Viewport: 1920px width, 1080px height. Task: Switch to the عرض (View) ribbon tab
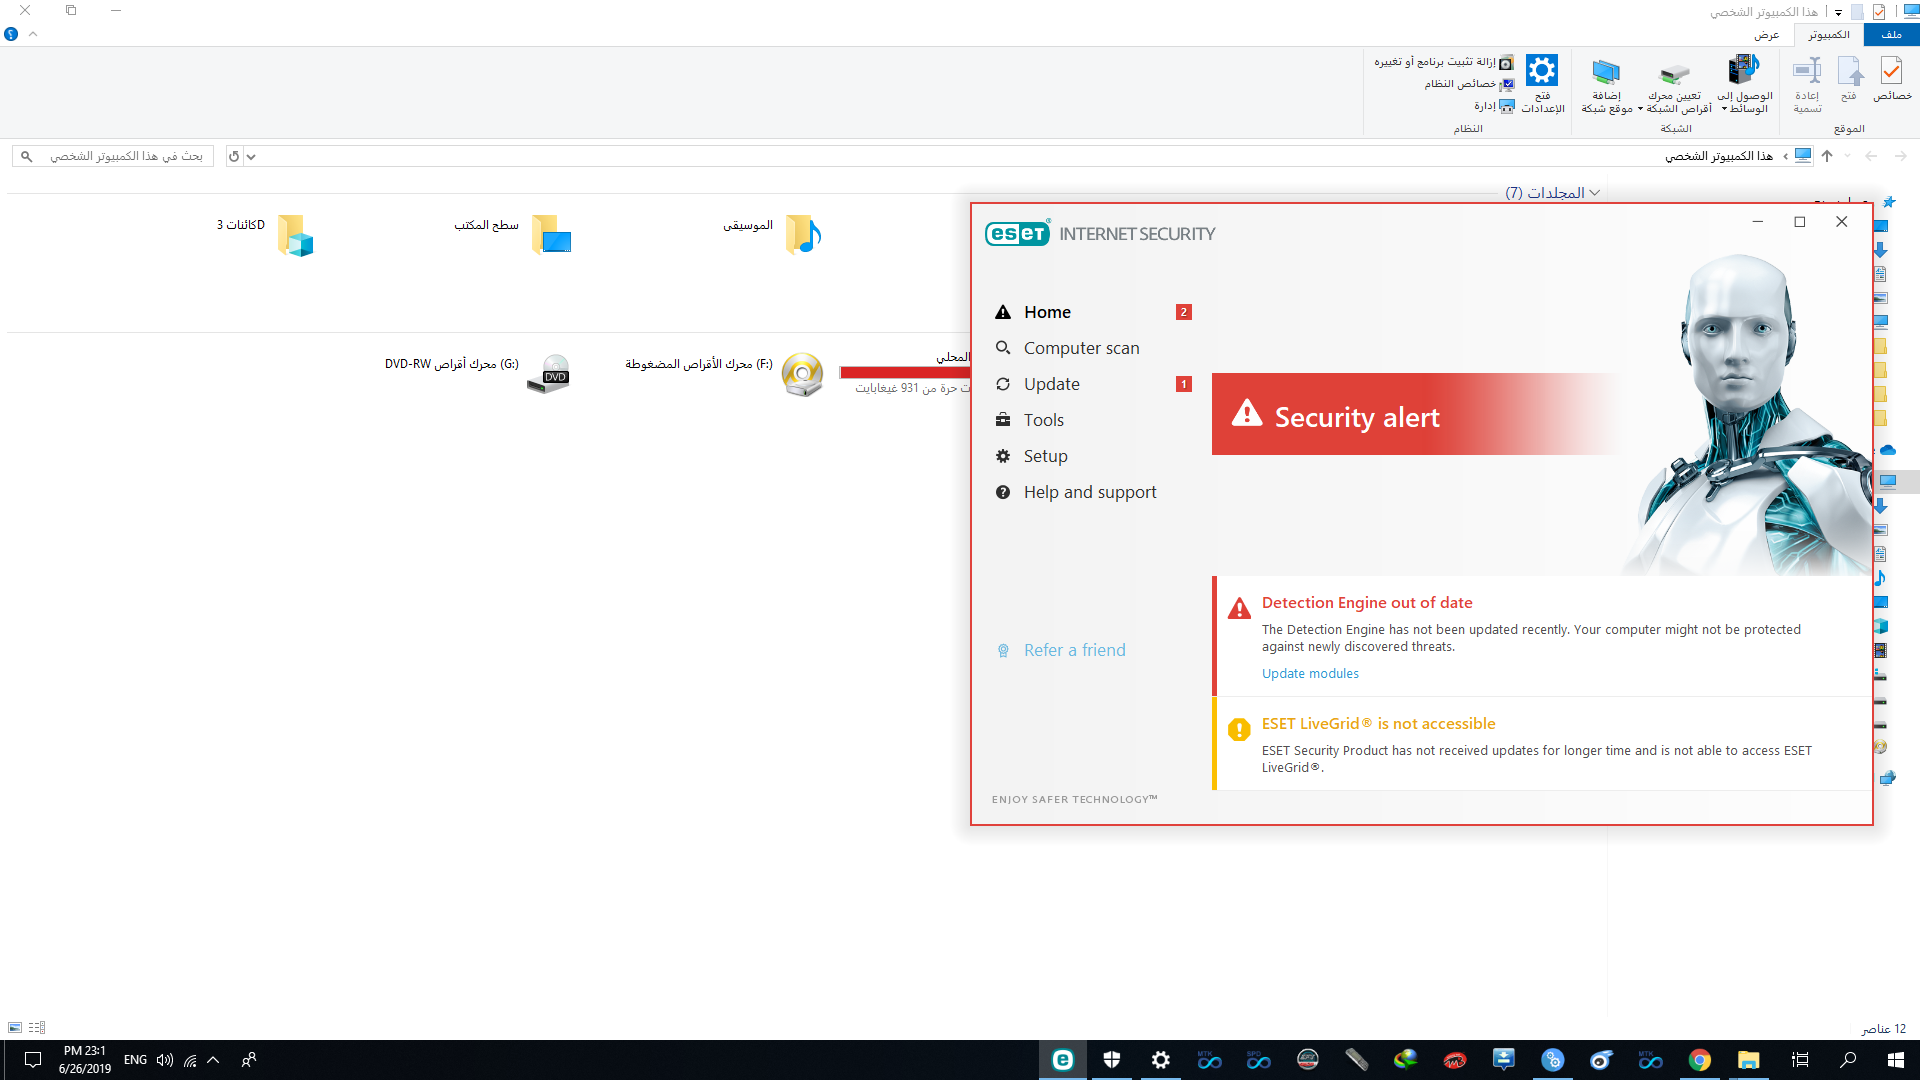(1767, 35)
